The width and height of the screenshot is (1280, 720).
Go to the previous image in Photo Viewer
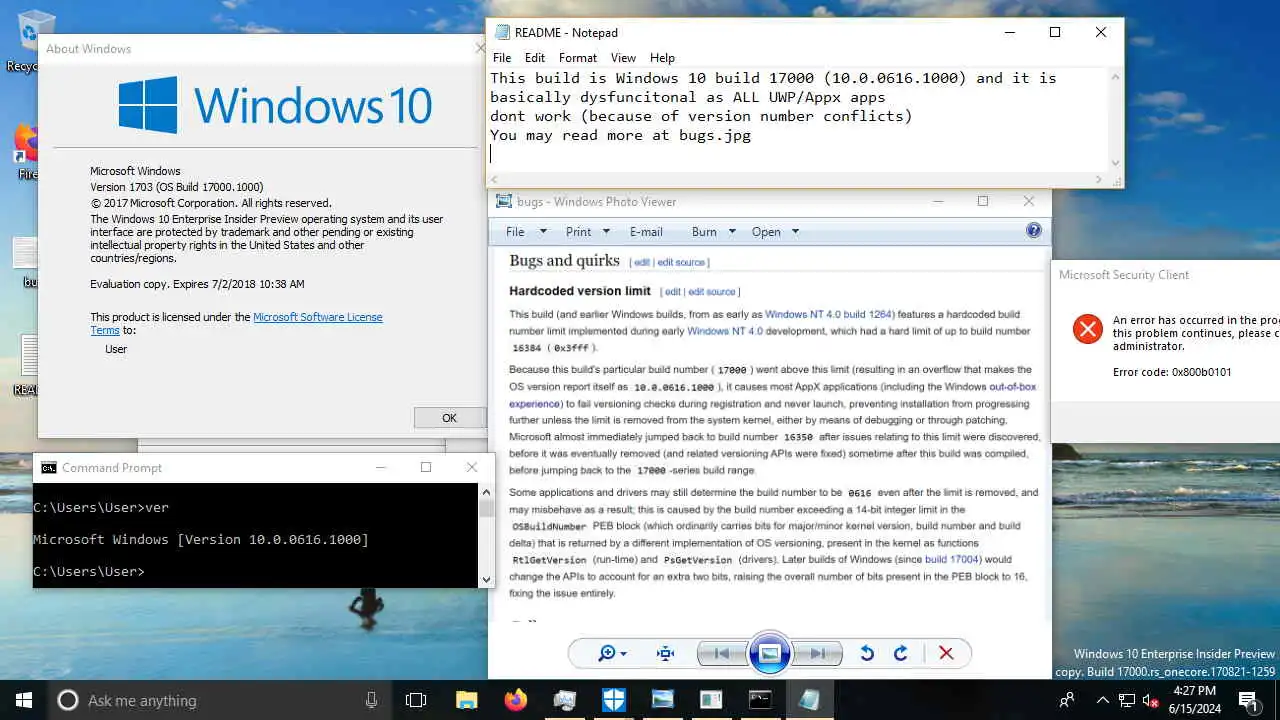[x=721, y=653]
